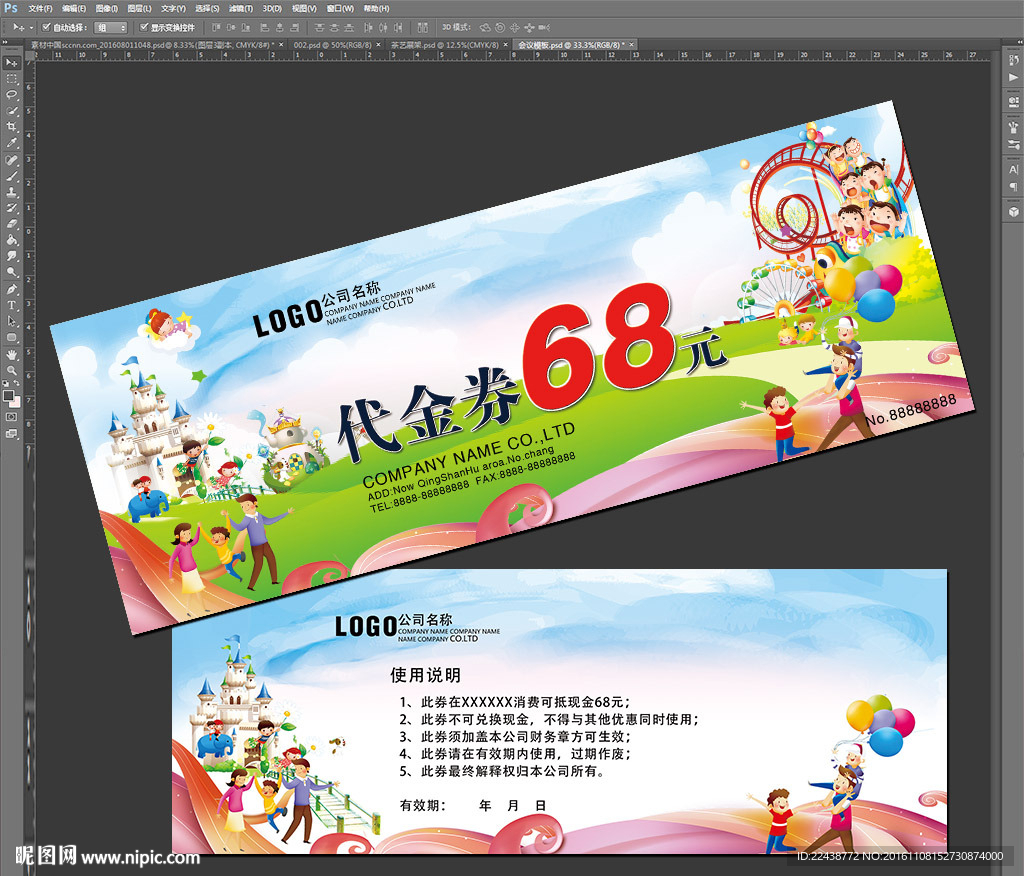The width and height of the screenshot is (1024, 876).
Task: Select the Quick Selection tool
Action: point(12,110)
